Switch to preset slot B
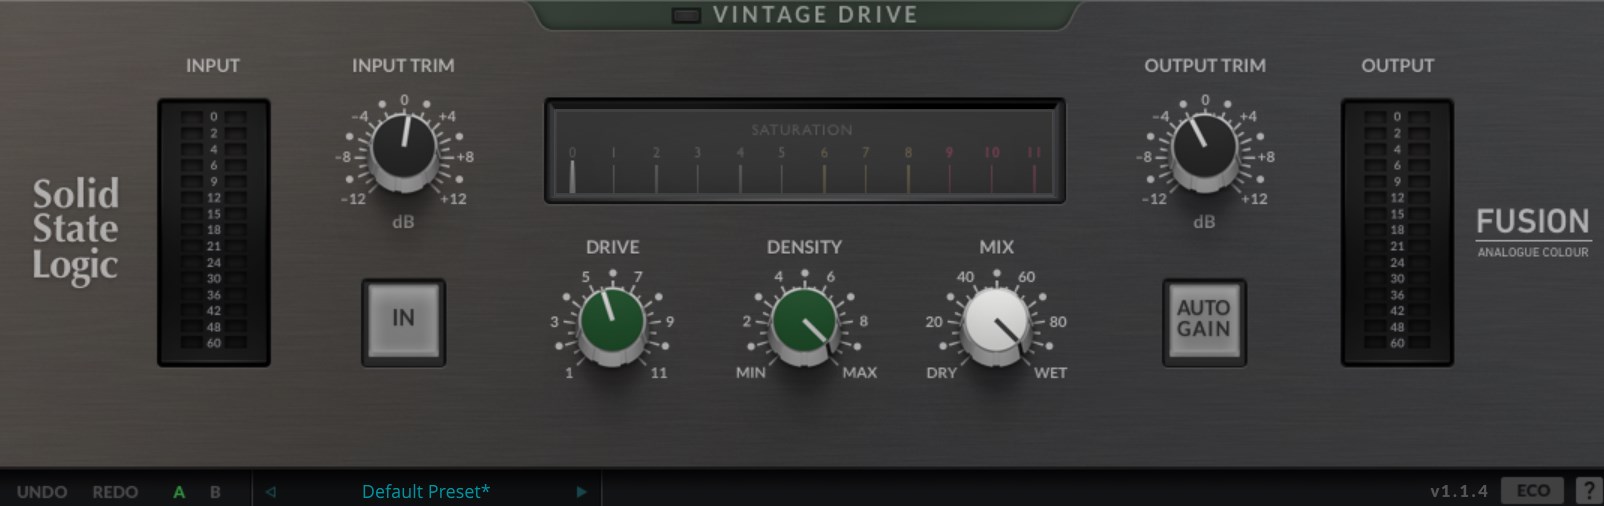 tap(215, 492)
